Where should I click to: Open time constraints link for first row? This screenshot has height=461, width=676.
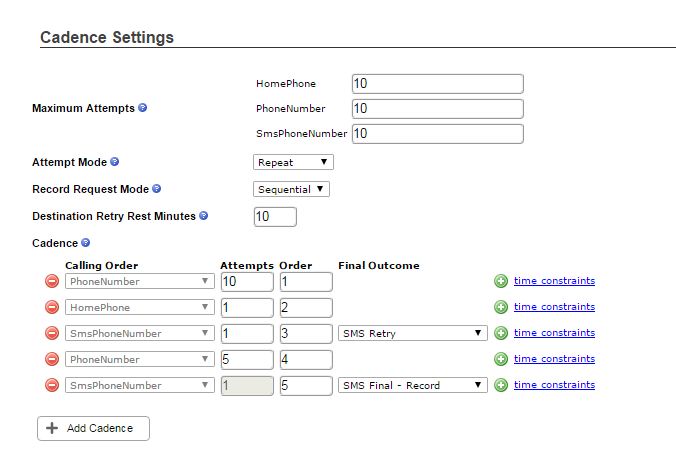[x=554, y=281]
